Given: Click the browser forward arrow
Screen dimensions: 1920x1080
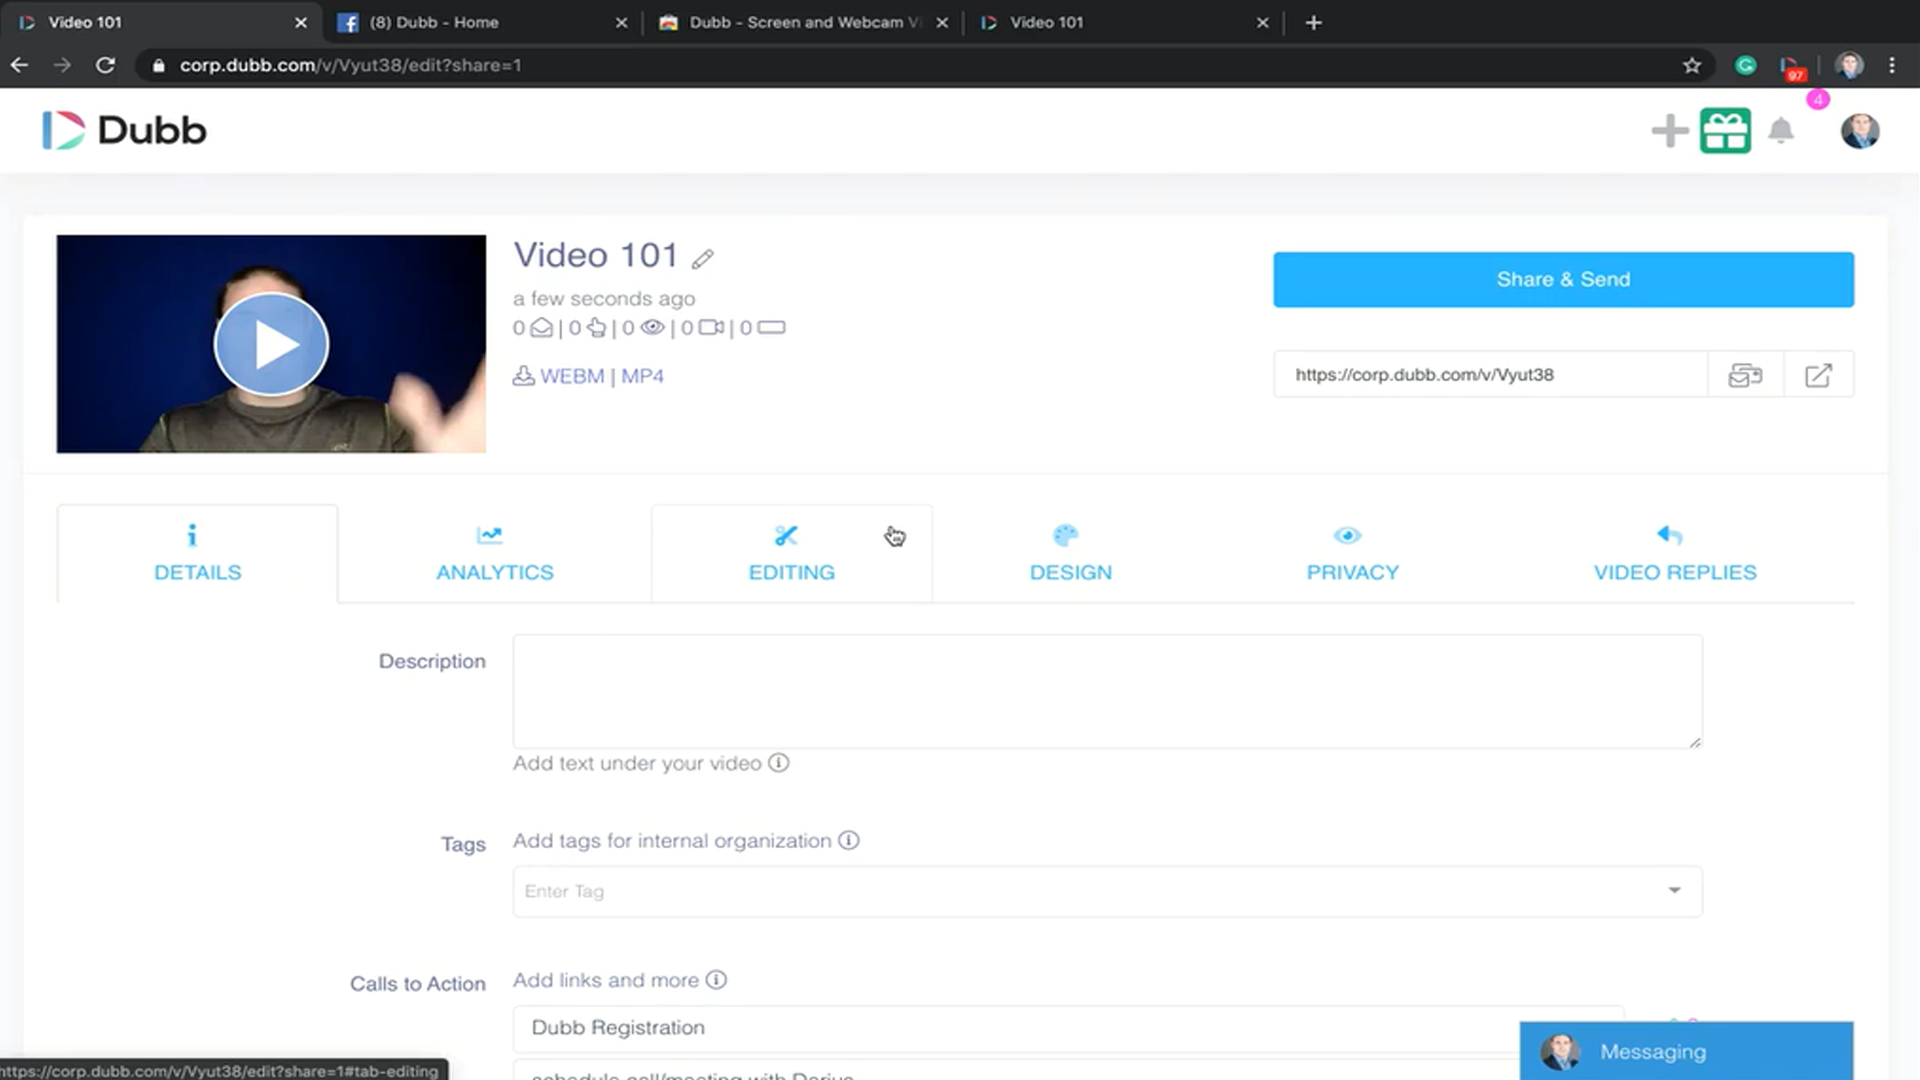Looking at the screenshot, I should click(62, 65).
